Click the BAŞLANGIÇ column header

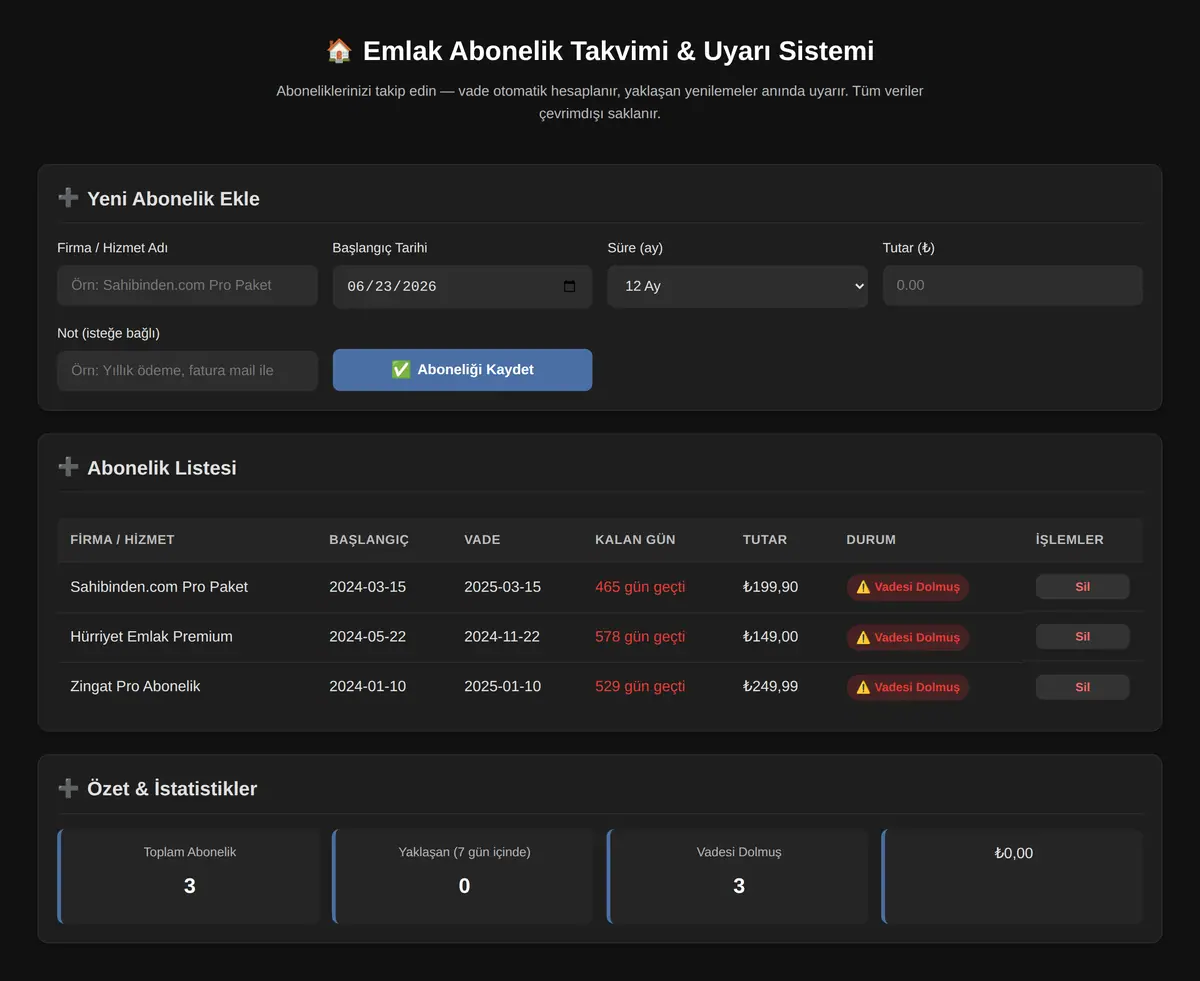click(x=369, y=540)
